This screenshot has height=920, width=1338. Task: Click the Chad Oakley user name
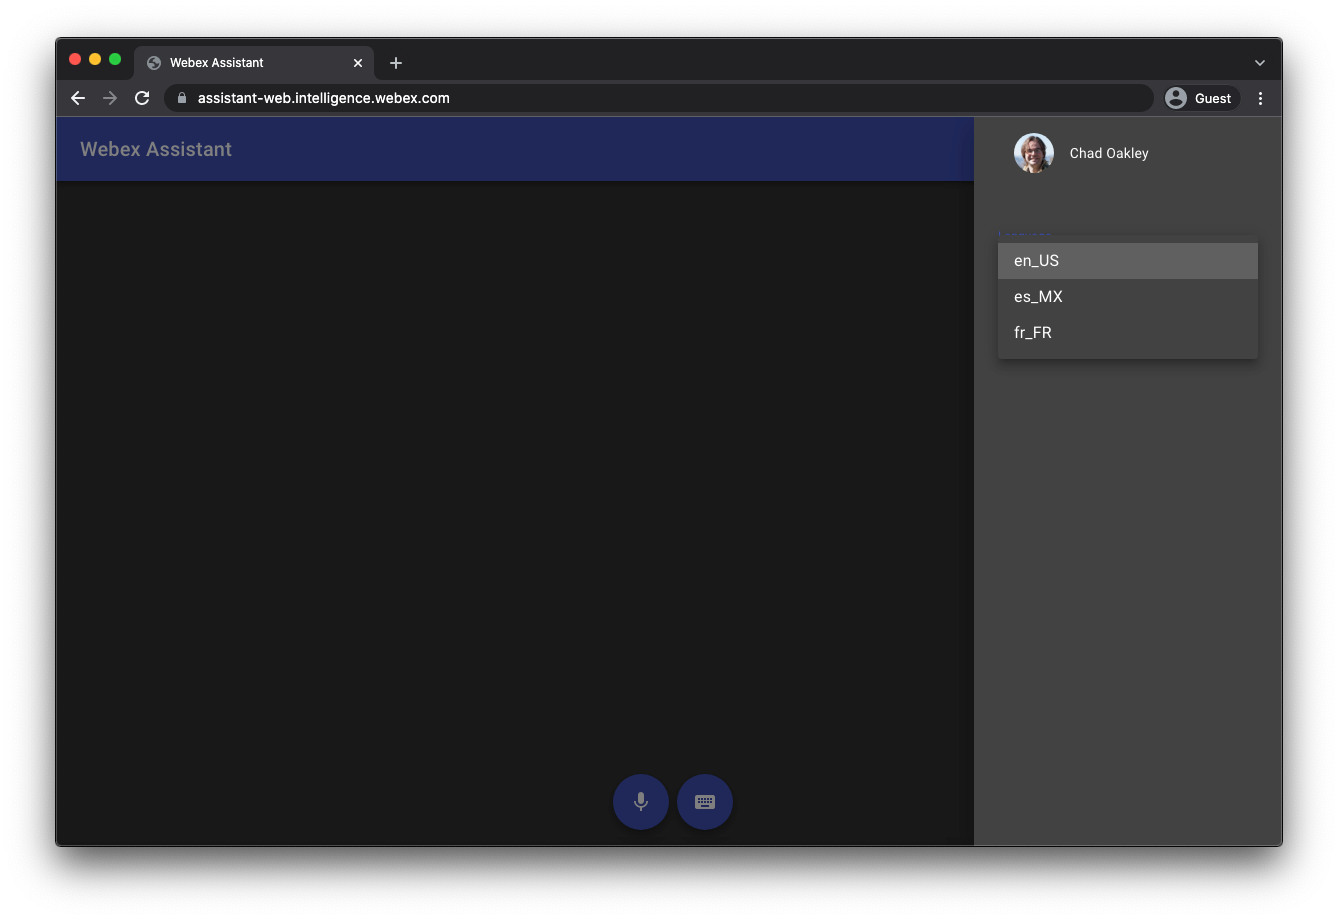(x=1109, y=153)
